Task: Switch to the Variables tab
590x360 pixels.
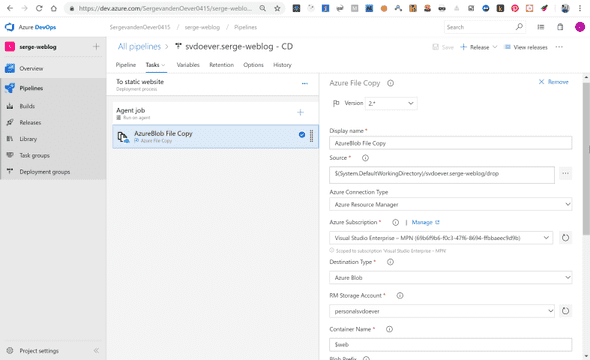Action: [x=188, y=65]
